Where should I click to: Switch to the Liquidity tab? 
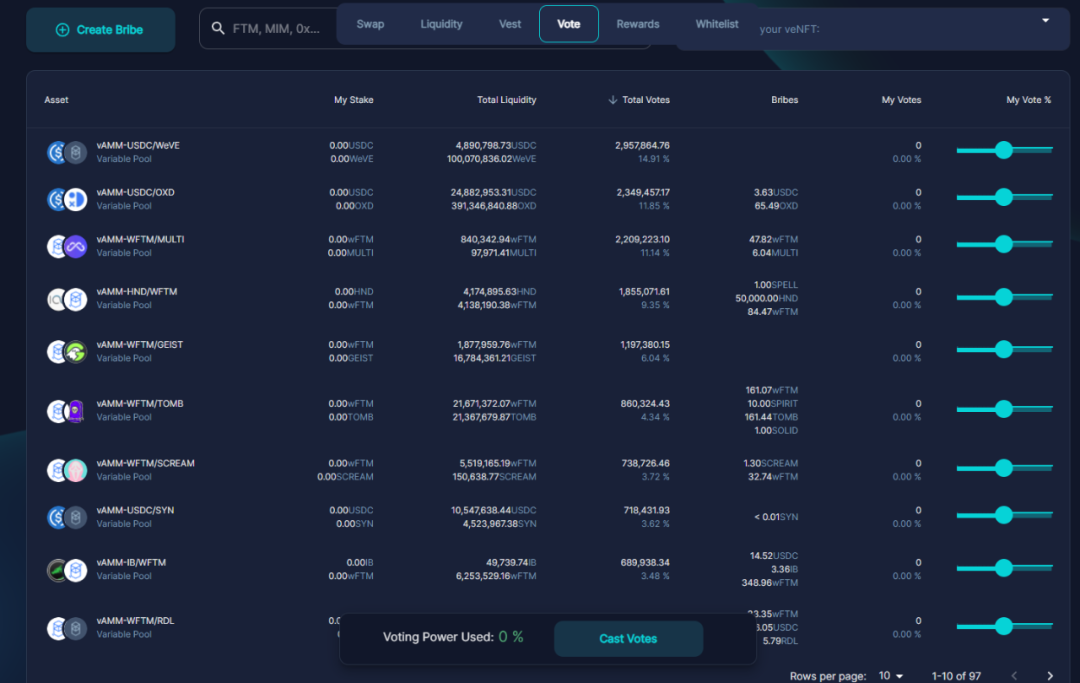pos(441,24)
